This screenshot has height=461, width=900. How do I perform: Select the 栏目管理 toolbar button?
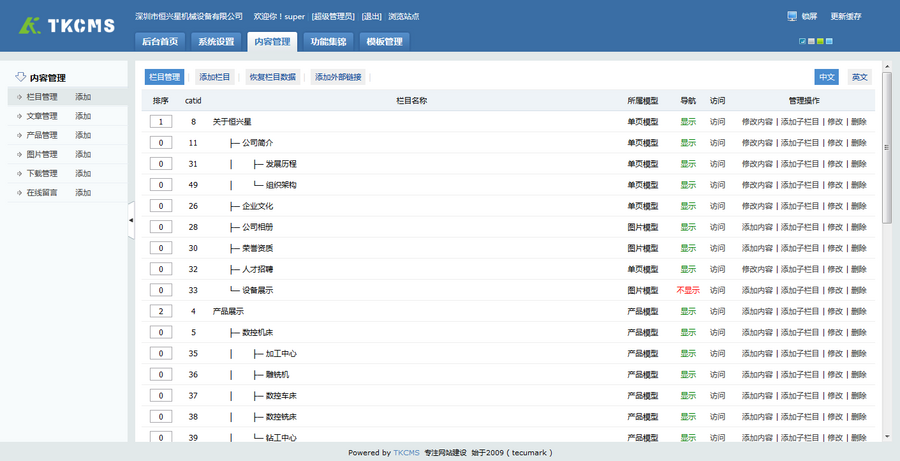point(165,77)
